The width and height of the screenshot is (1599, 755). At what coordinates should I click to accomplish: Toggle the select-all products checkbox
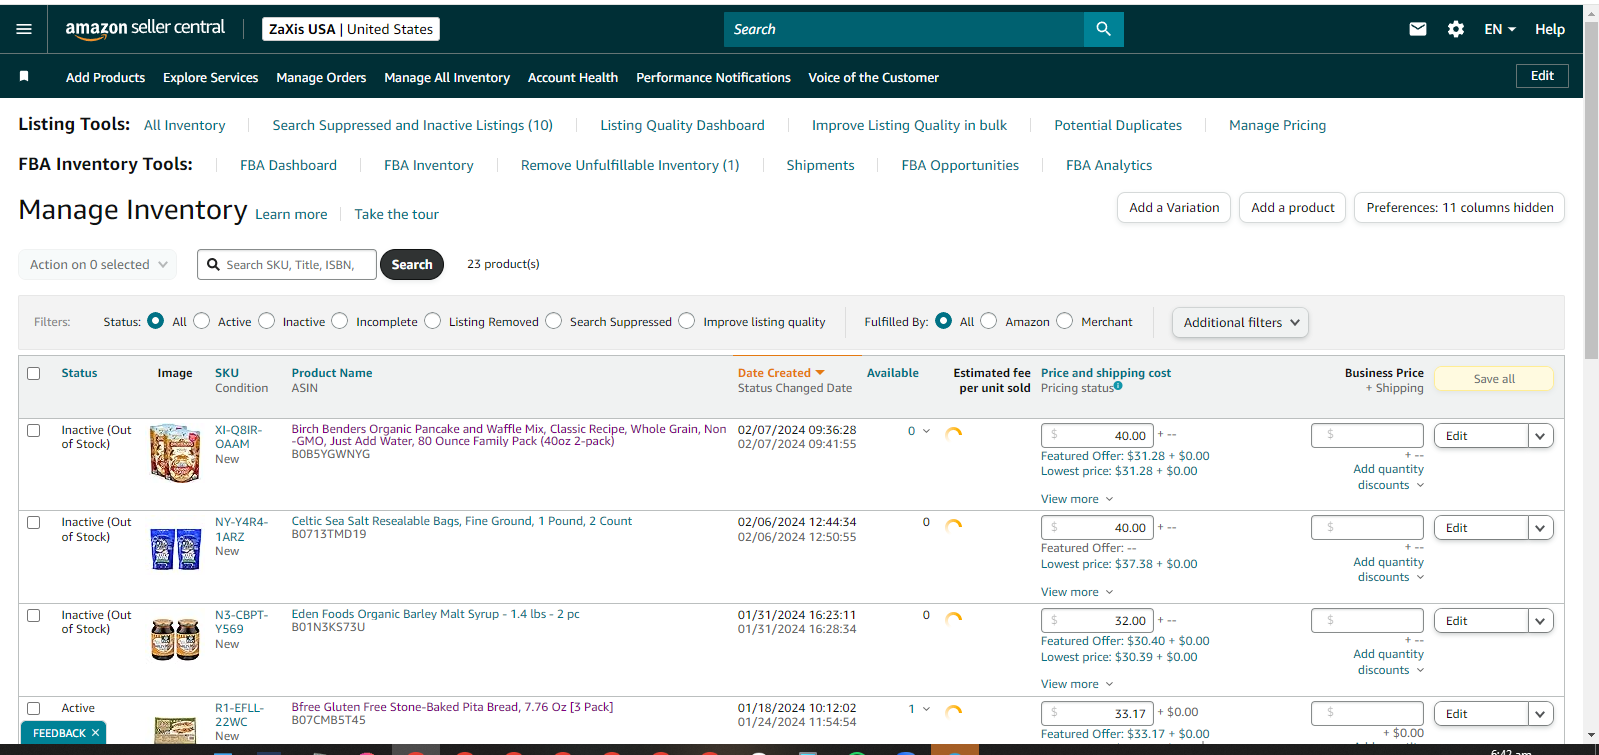33,373
